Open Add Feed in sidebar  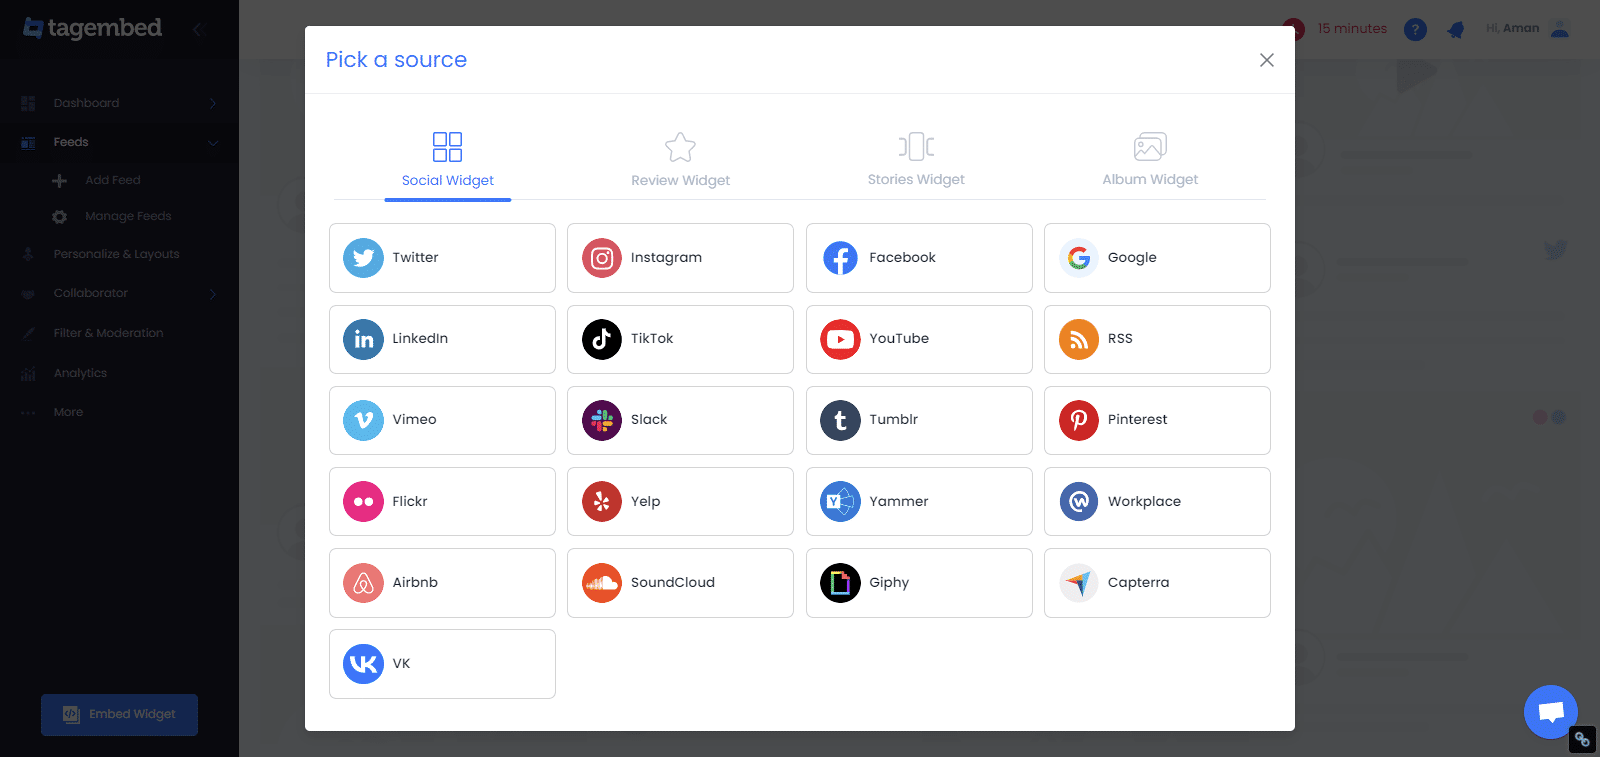(x=113, y=180)
